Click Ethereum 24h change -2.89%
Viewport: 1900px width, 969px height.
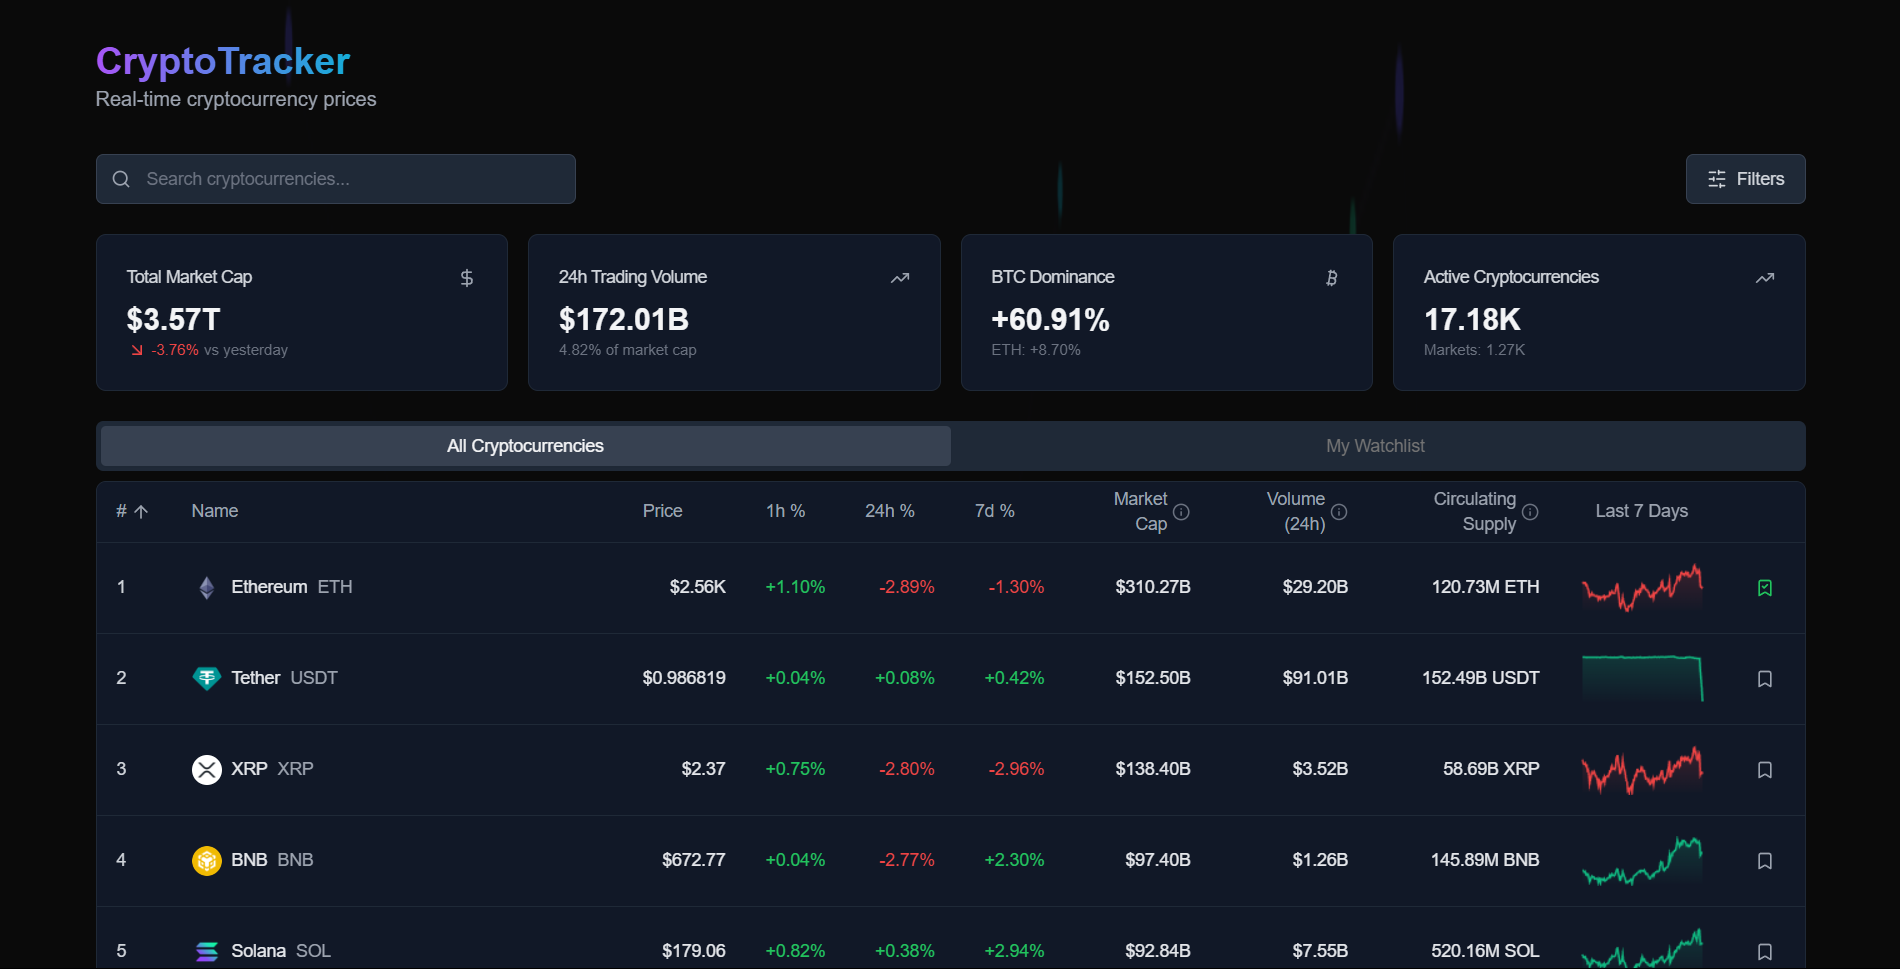pyautogui.click(x=907, y=587)
